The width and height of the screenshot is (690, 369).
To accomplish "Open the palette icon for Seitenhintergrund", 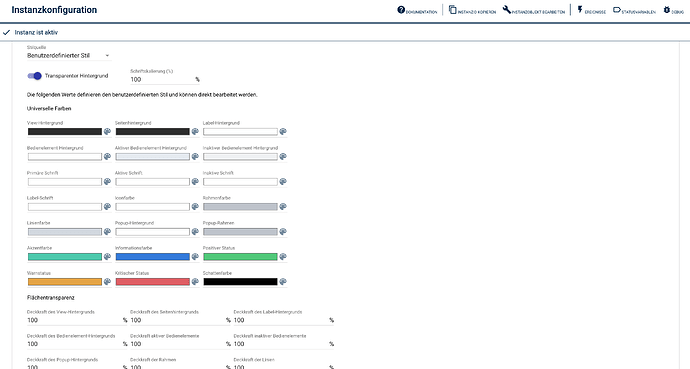I will [195, 132].
